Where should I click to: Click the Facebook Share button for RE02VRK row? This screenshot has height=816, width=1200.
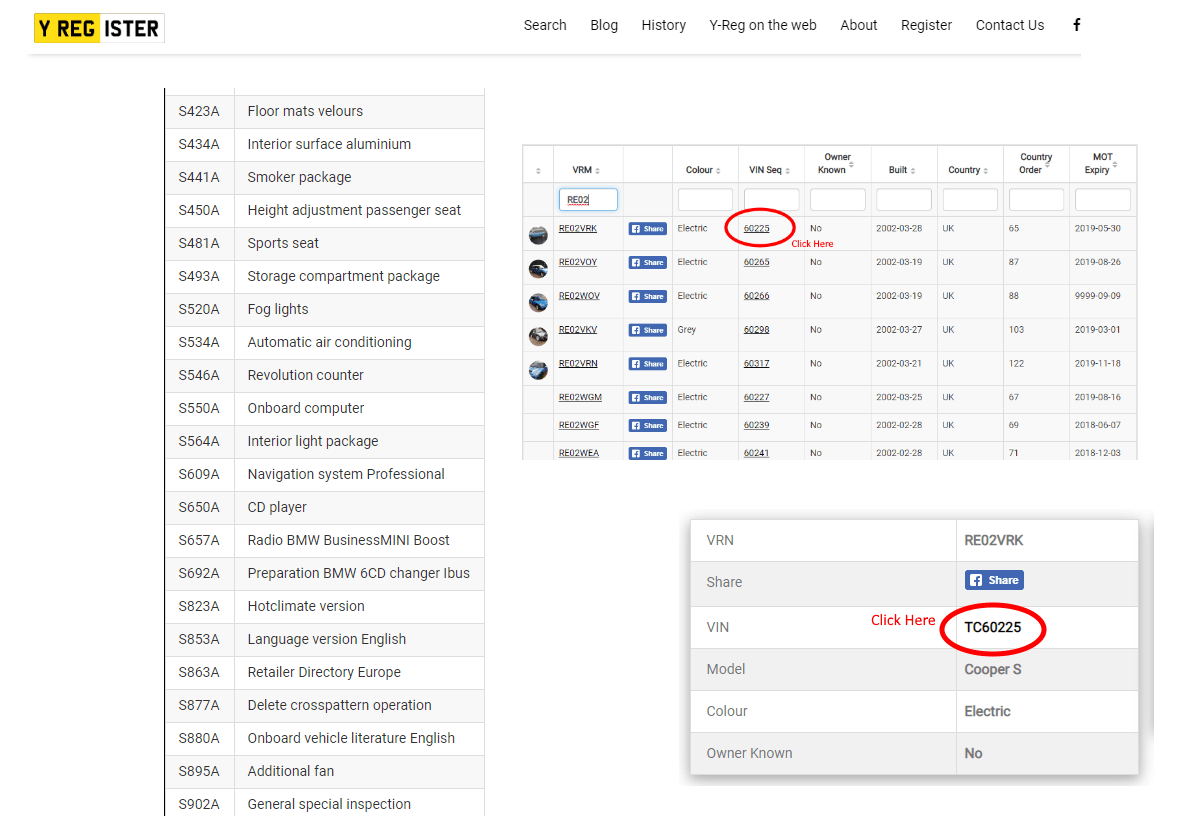(648, 229)
